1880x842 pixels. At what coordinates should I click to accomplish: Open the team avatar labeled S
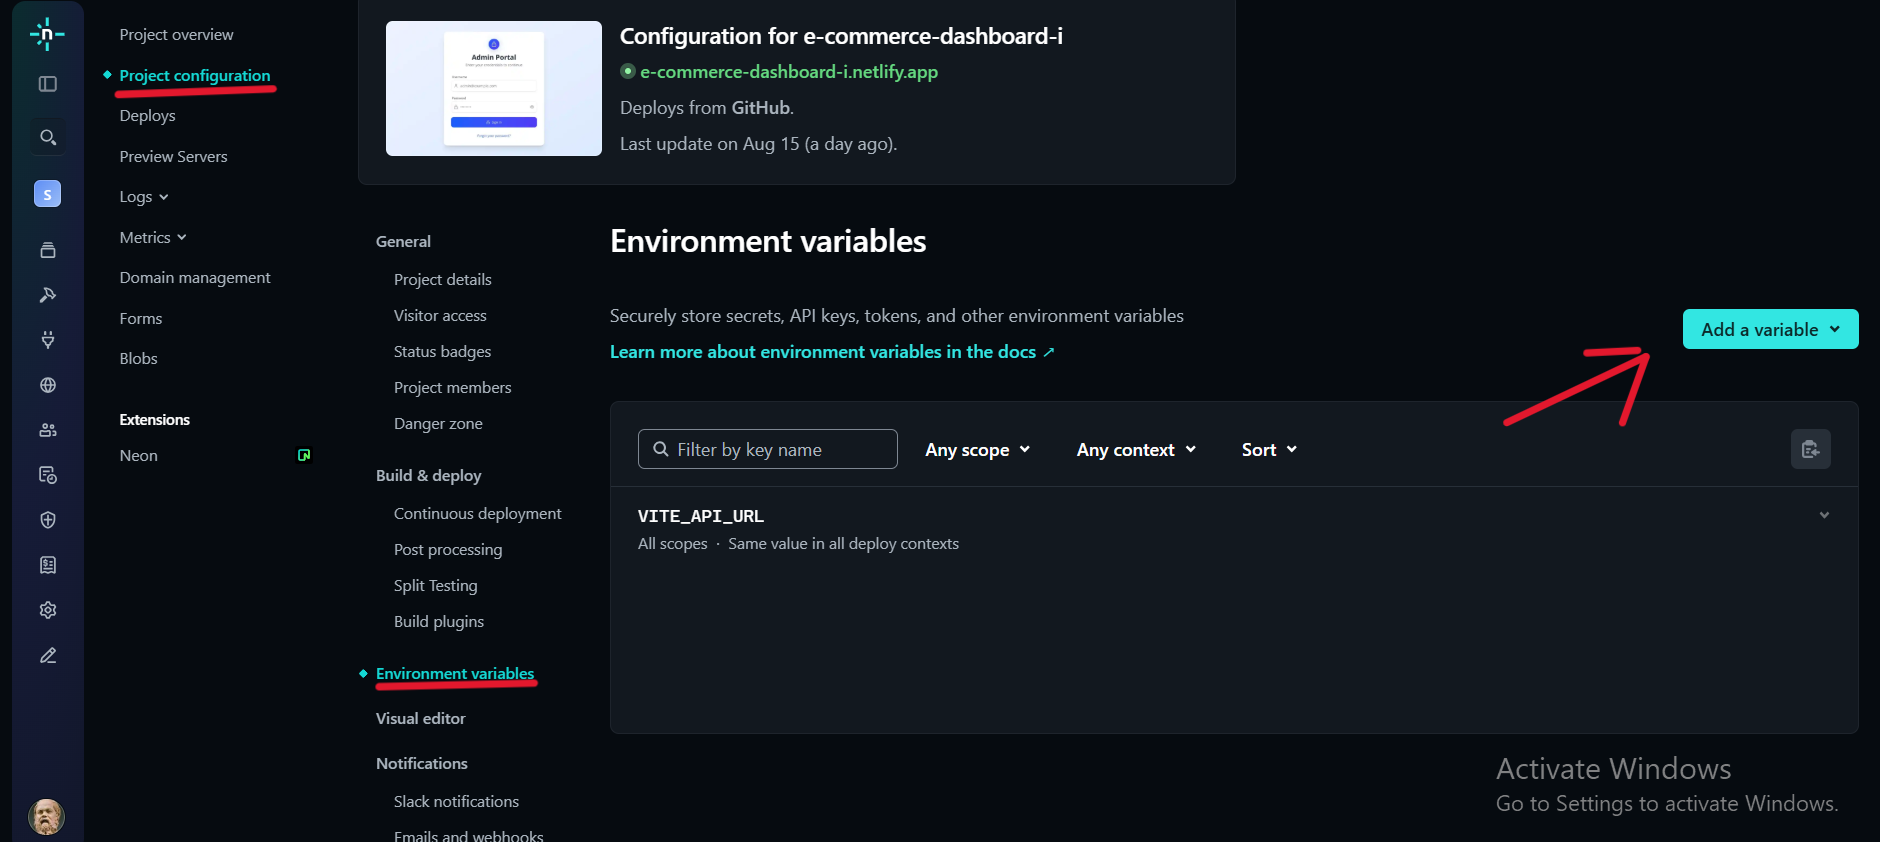click(47, 194)
